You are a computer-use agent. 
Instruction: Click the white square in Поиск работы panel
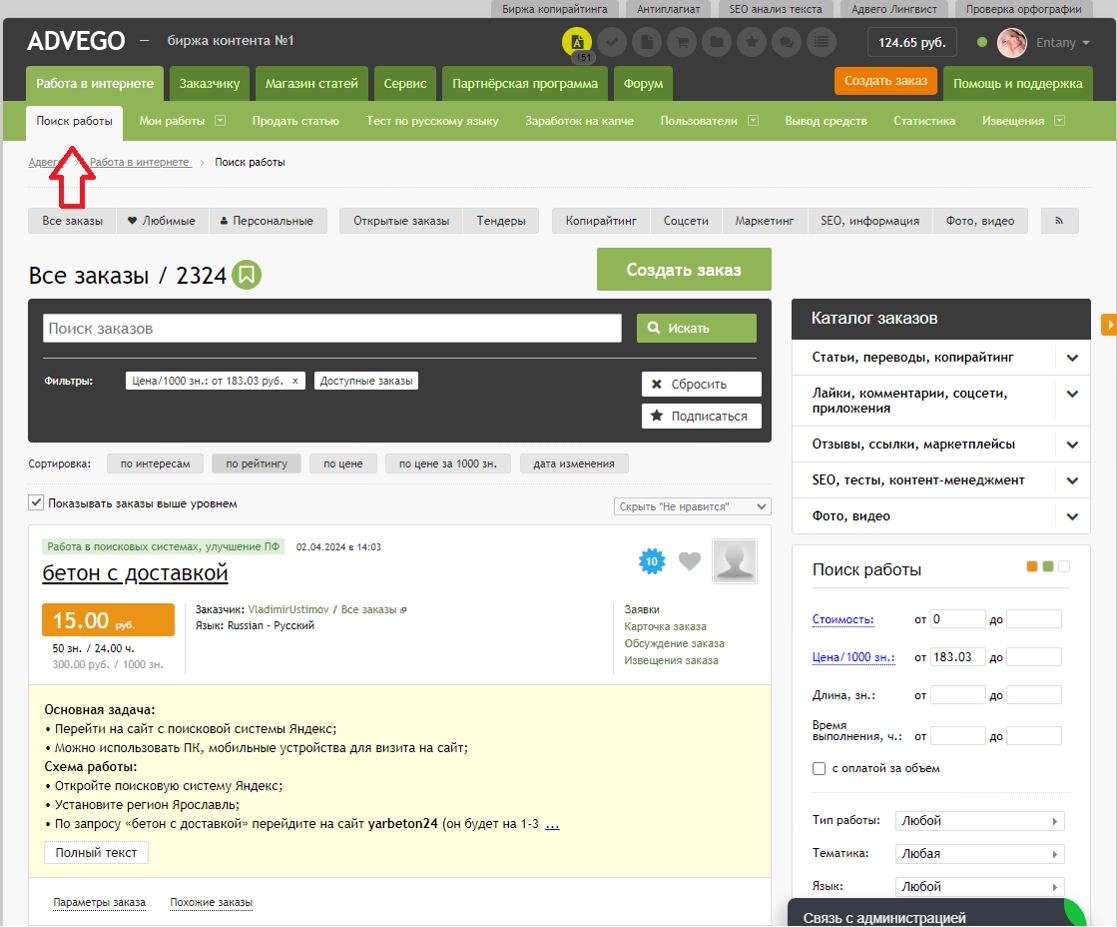point(1064,566)
